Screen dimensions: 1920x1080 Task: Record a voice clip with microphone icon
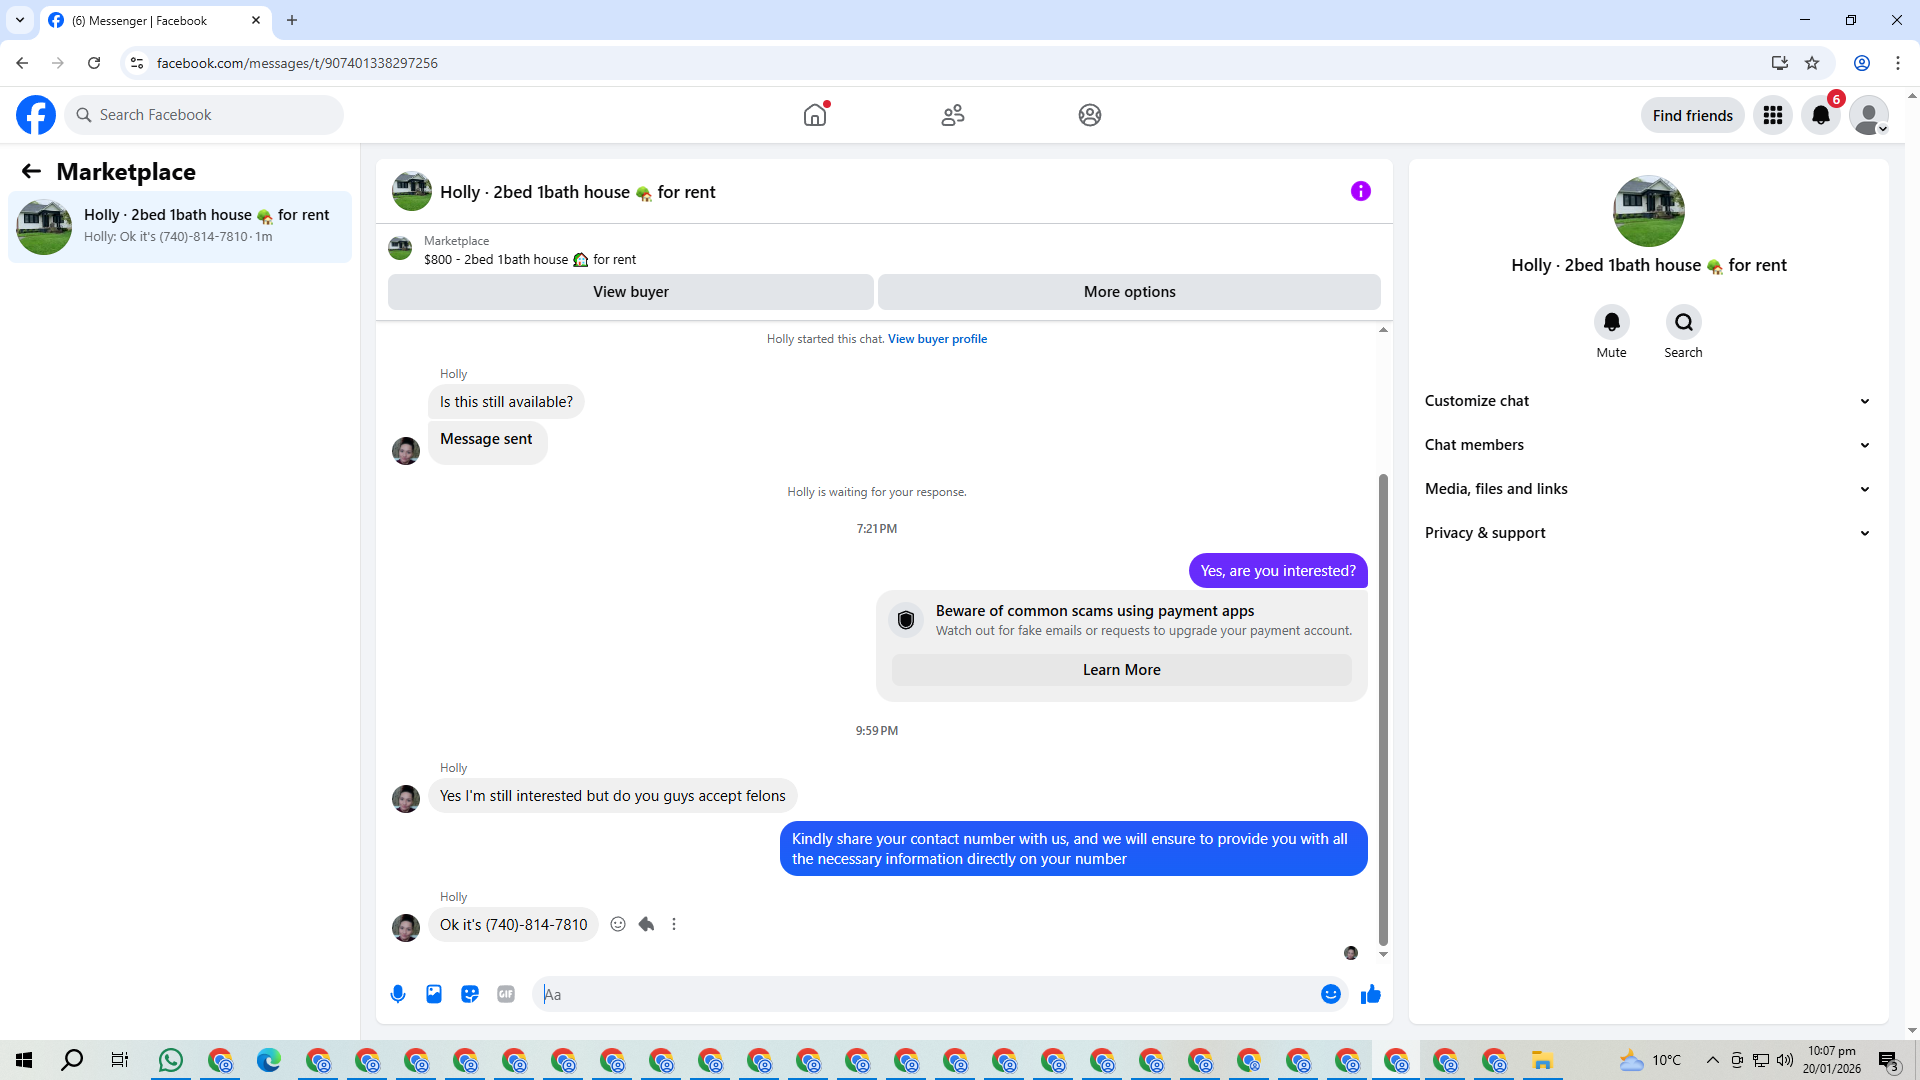398,994
